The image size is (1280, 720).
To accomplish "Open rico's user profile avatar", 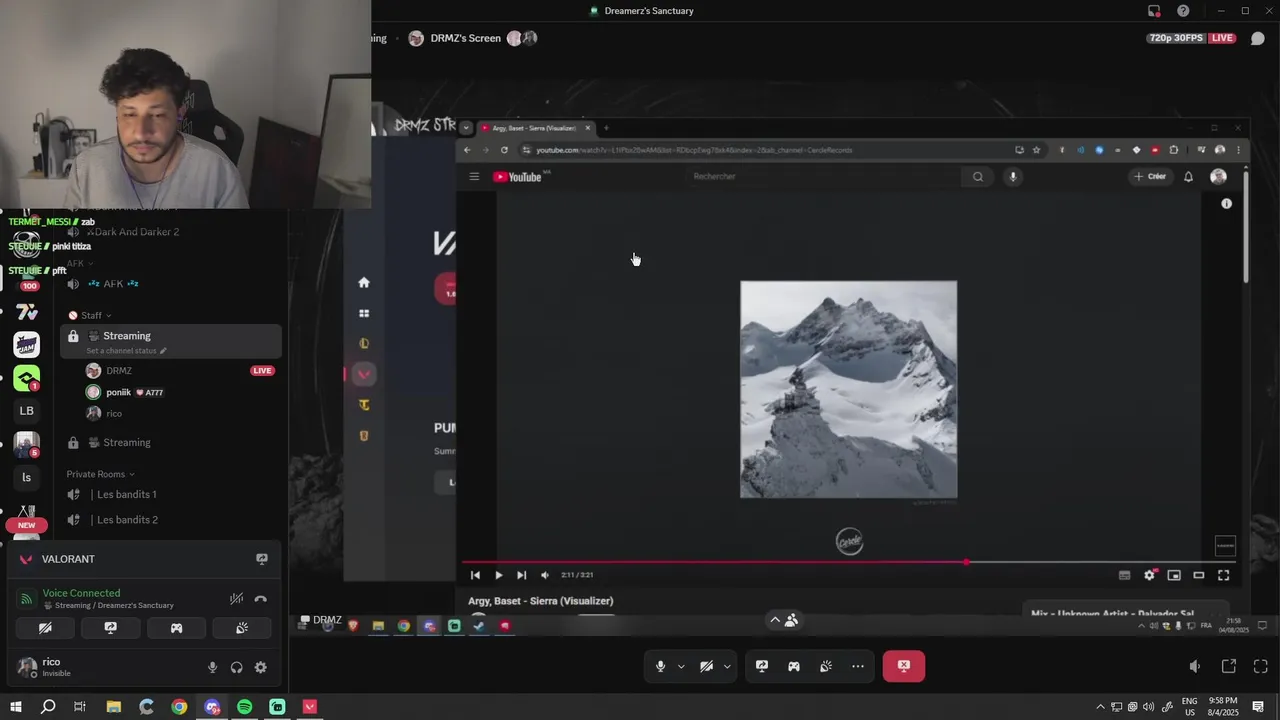I will [x=27, y=667].
